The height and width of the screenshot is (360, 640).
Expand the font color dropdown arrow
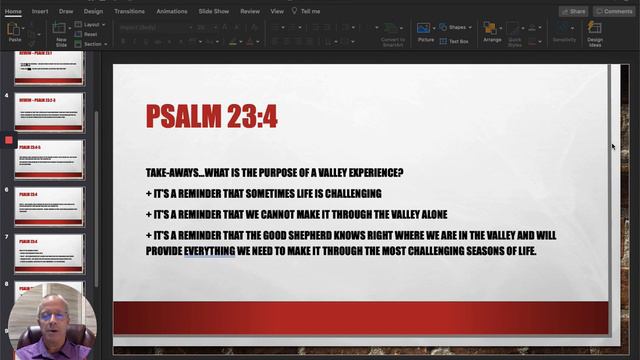258,42
